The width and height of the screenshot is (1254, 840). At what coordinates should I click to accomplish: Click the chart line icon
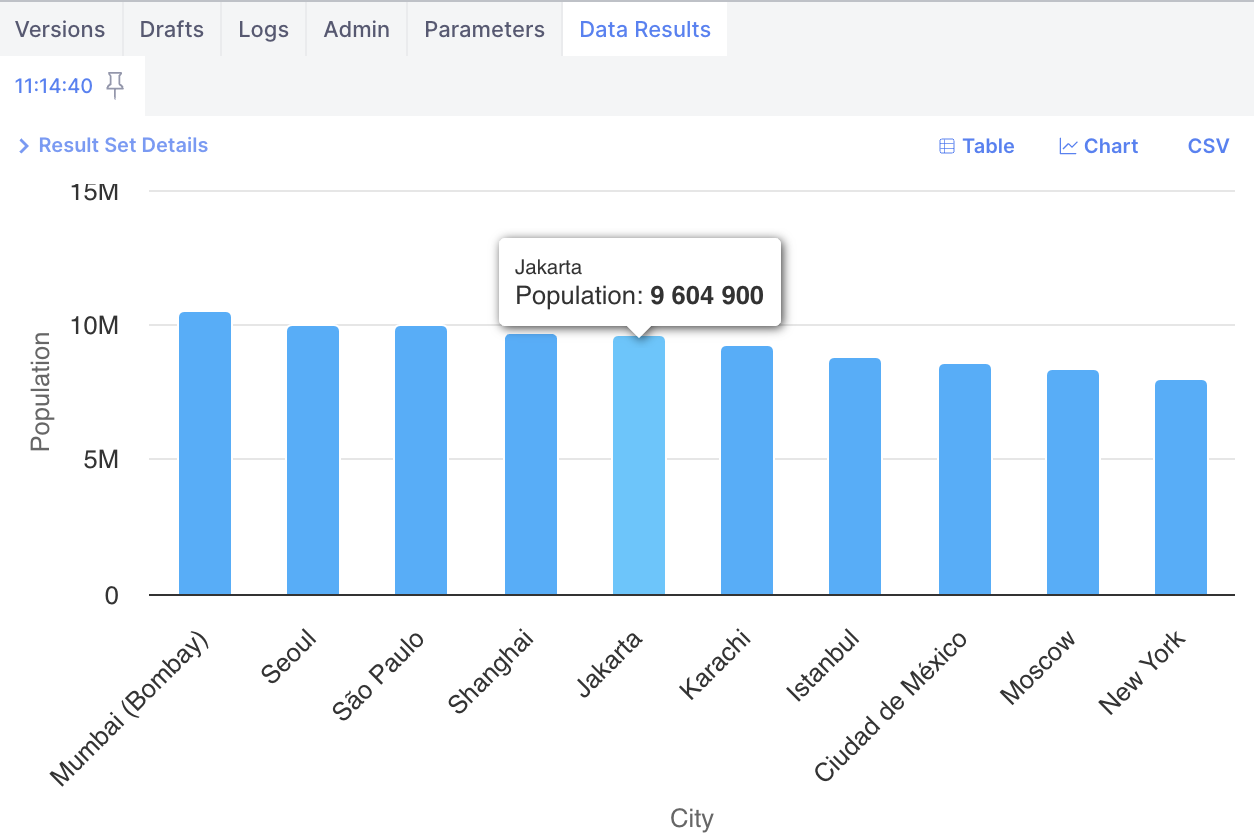pos(1068,147)
